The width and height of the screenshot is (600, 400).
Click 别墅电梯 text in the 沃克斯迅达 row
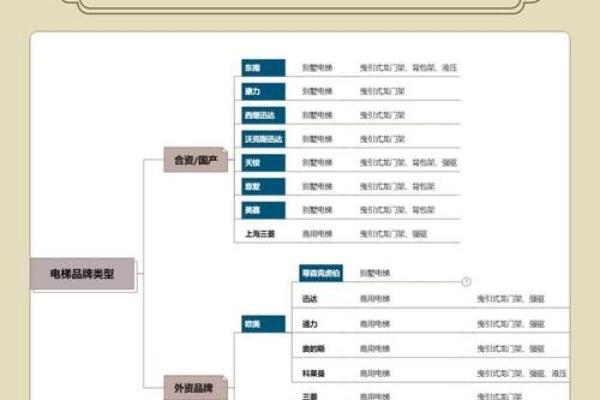tap(317, 139)
